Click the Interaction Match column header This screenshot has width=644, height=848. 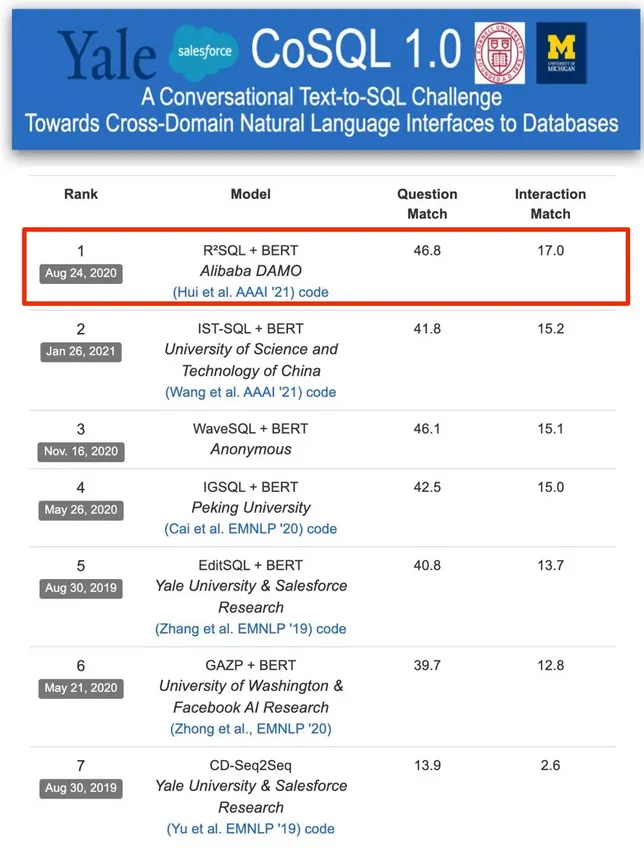coord(550,203)
